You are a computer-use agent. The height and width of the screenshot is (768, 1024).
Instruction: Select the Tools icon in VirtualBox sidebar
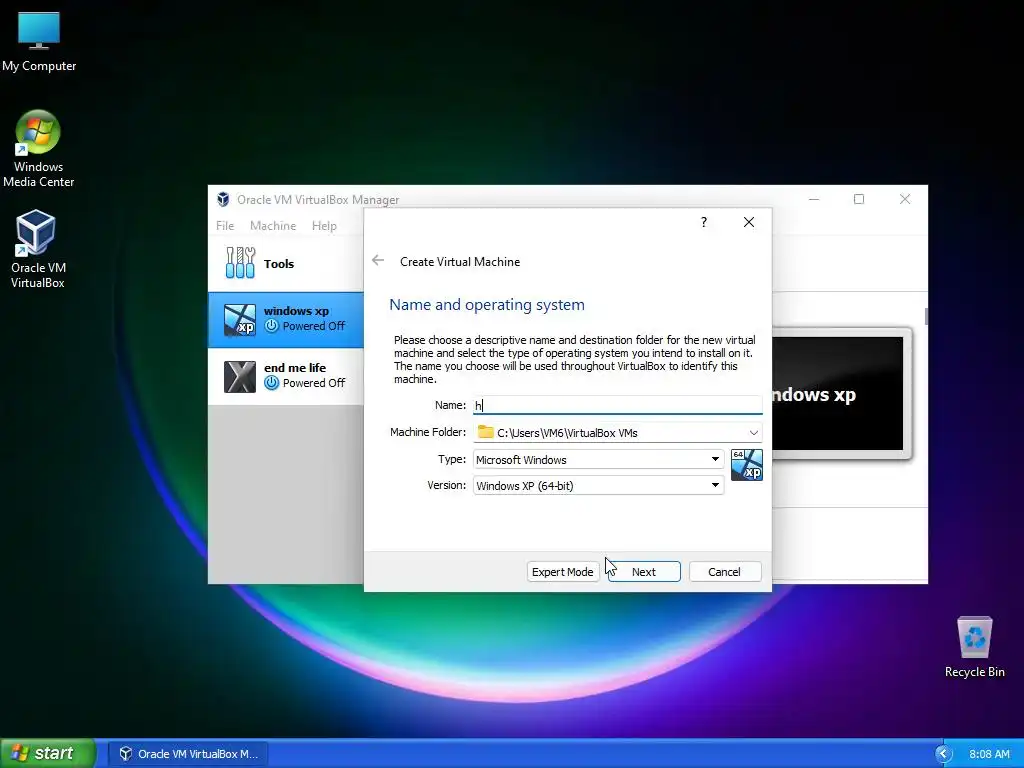point(240,263)
